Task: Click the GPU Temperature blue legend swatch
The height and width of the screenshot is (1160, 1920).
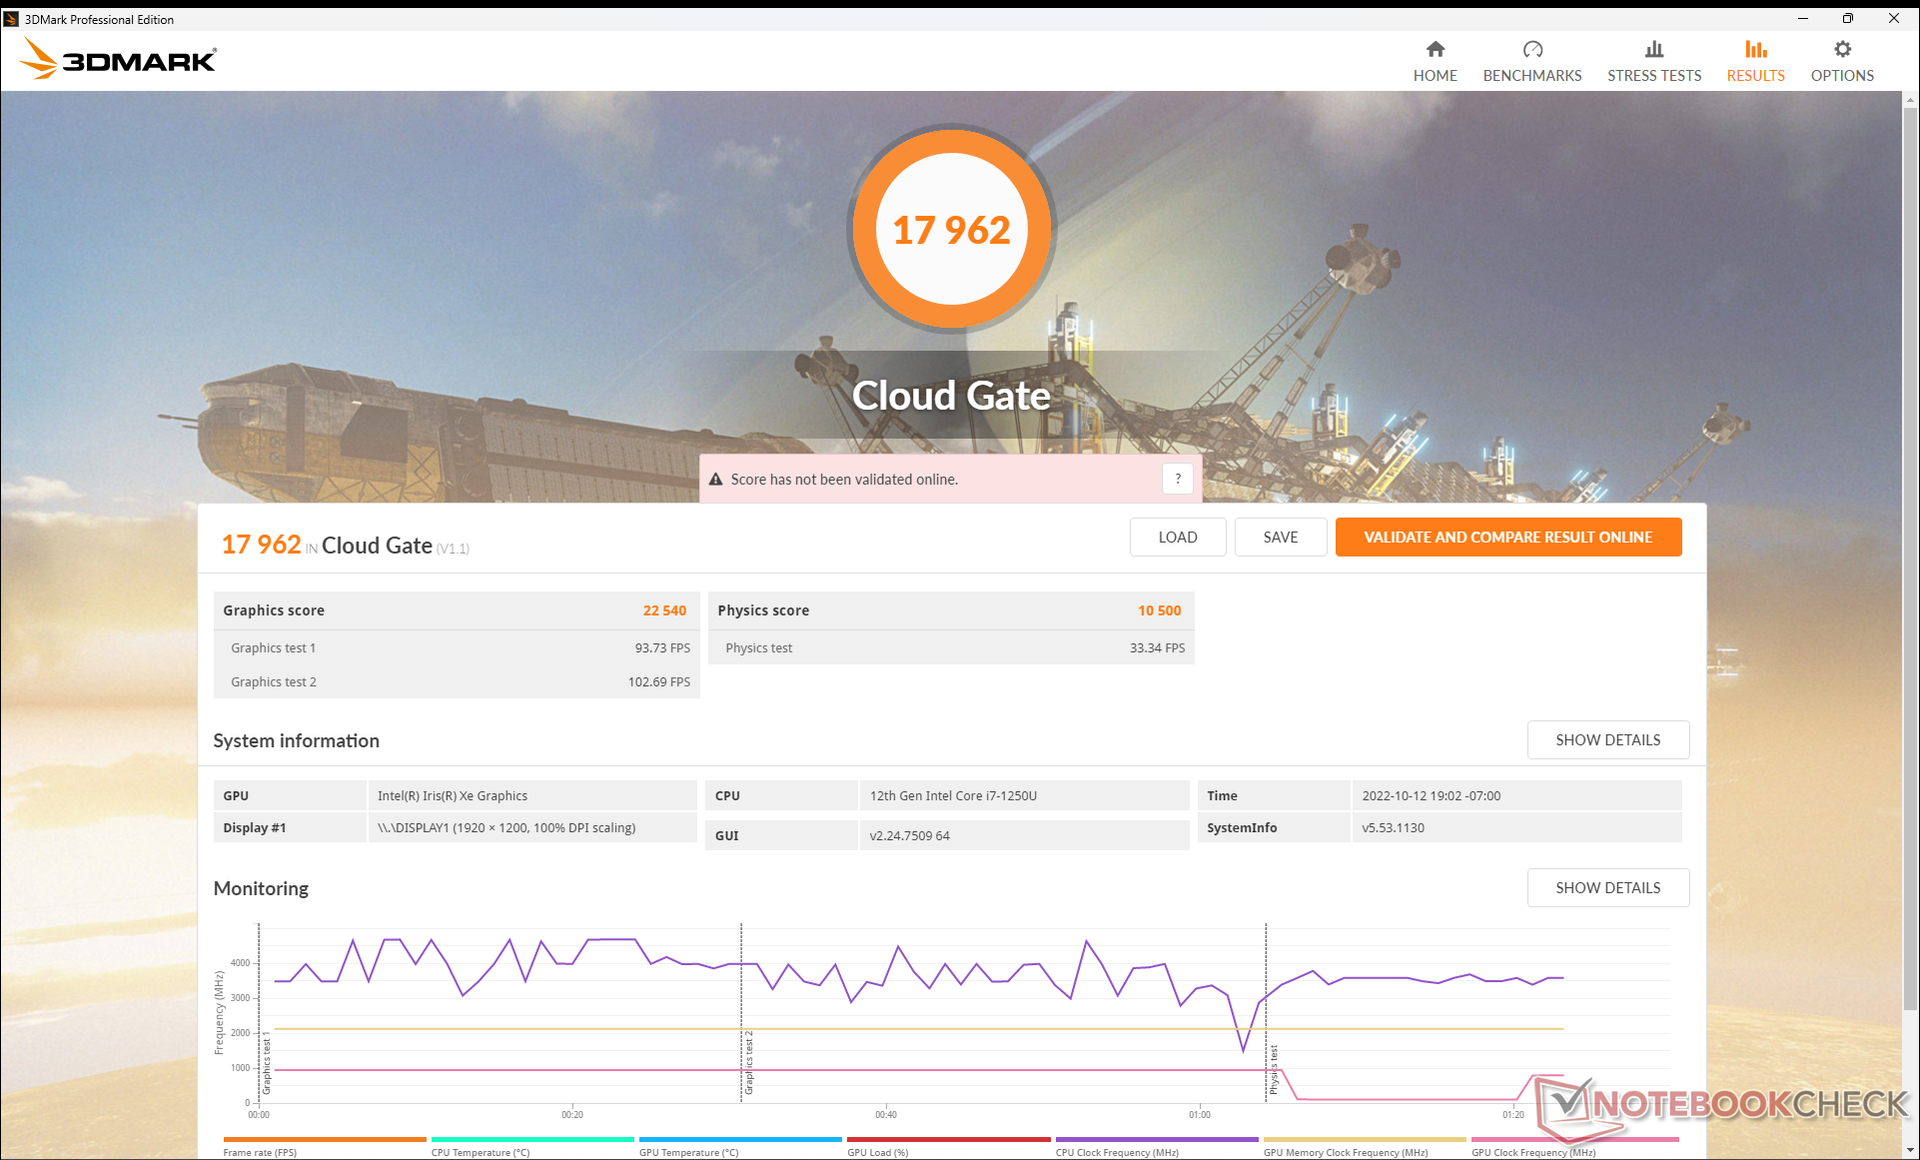Action: (x=740, y=1139)
